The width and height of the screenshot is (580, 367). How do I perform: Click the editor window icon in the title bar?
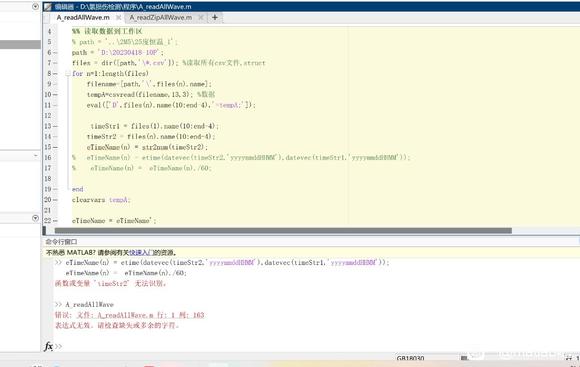(x=48, y=7)
